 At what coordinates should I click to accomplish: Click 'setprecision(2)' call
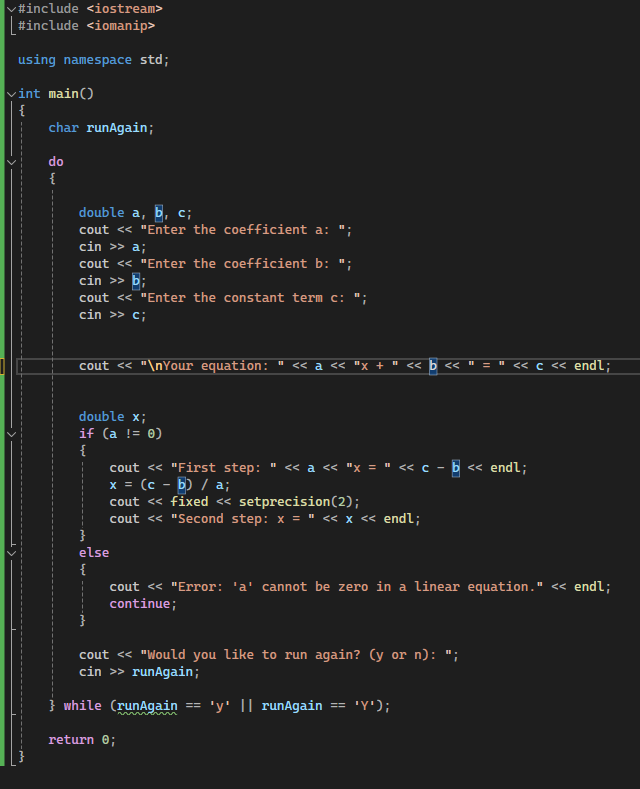click(295, 502)
